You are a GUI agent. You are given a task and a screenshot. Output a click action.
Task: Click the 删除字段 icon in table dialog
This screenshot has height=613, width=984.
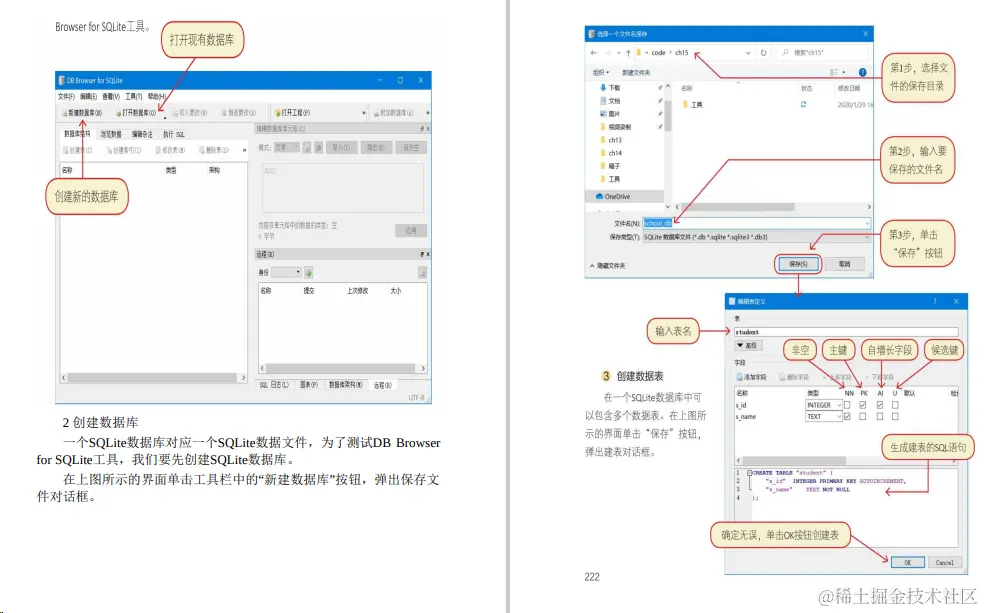pos(782,377)
